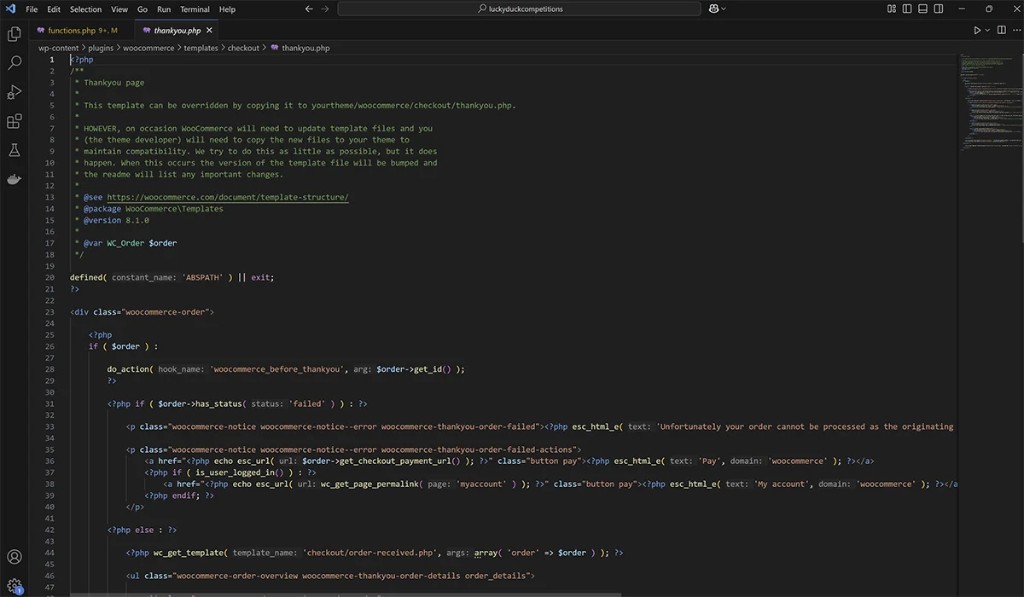1024x597 pixels.
Task: Click the 'myaccount' page string
Action: (480, 484)
